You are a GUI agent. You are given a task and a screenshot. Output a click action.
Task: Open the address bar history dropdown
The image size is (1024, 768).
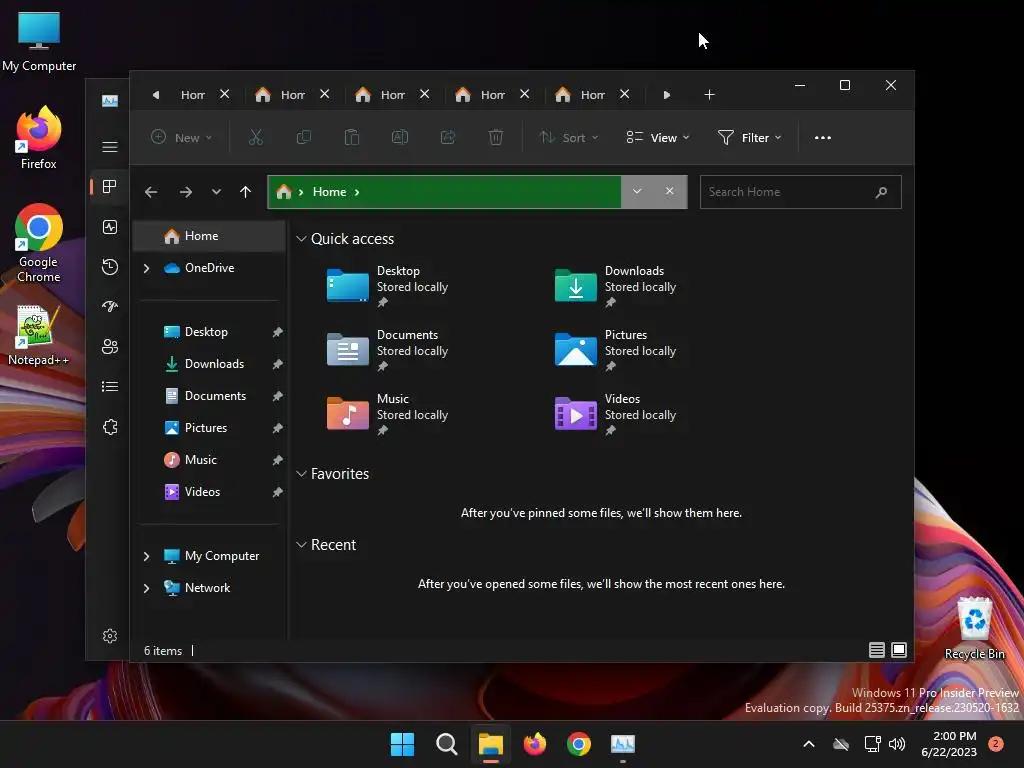point(637,191)
